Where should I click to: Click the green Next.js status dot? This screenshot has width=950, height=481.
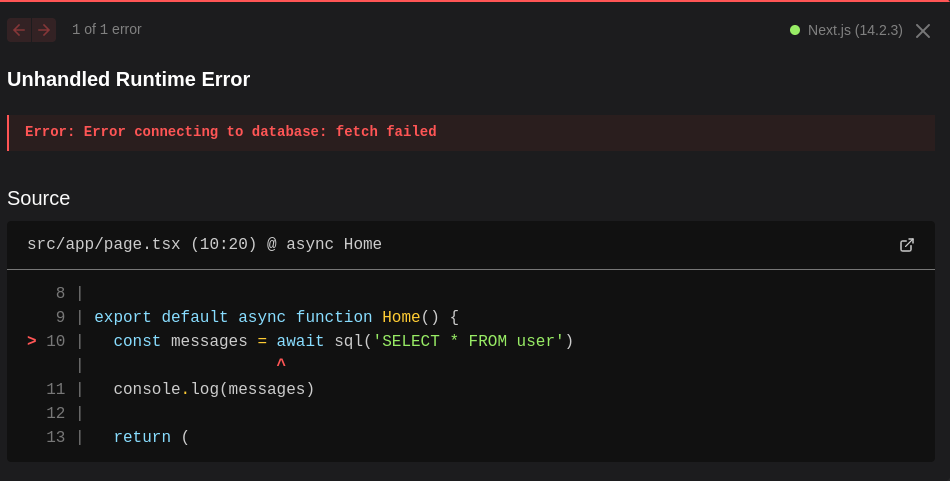[795, 30]
